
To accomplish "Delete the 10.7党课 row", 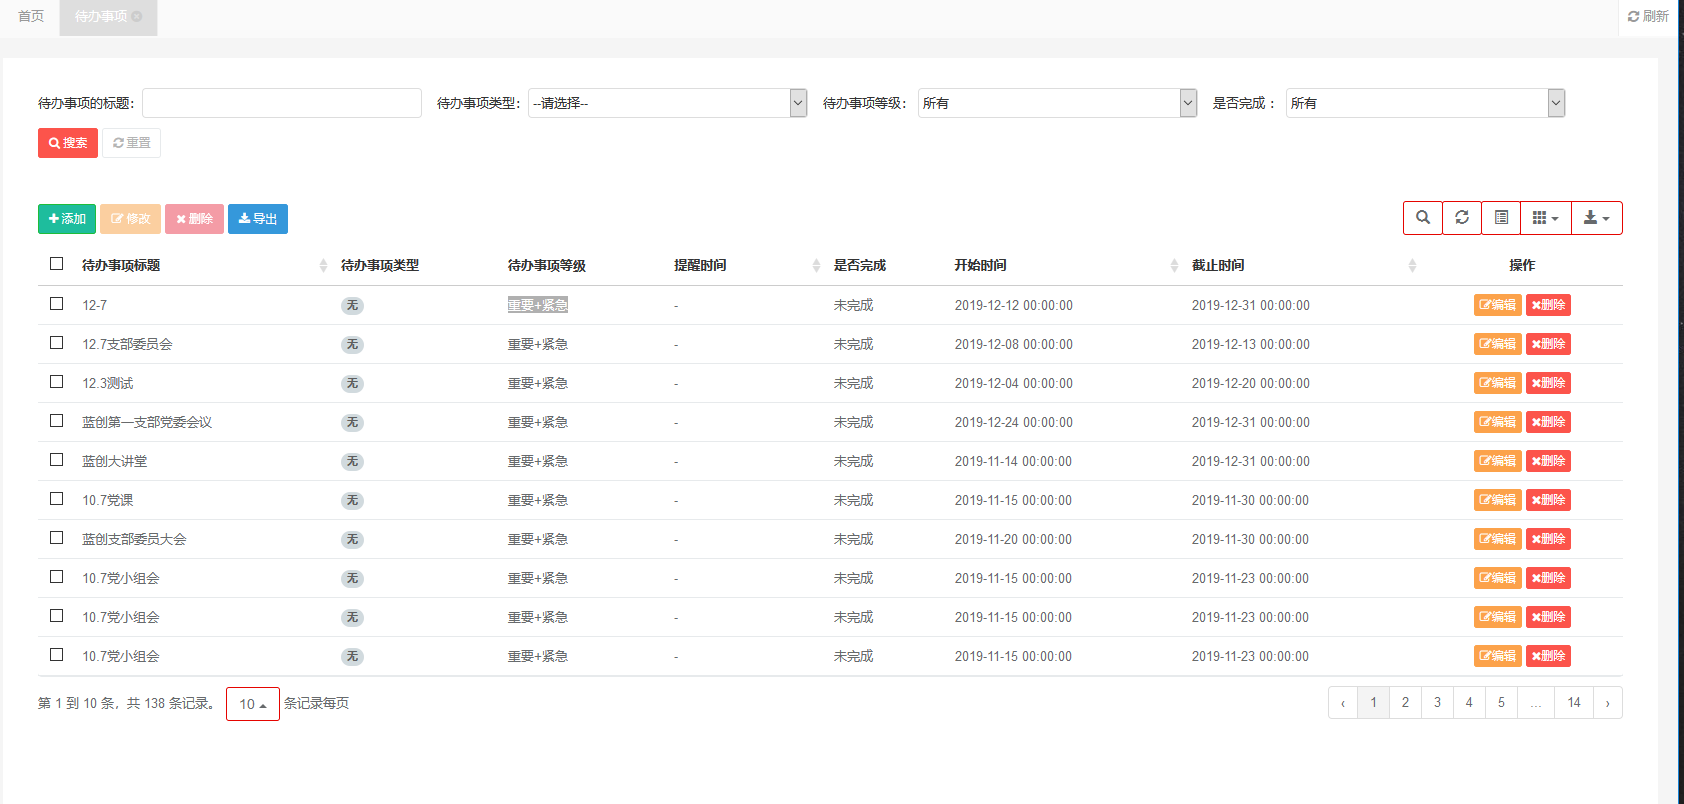I will (1548, 500).
